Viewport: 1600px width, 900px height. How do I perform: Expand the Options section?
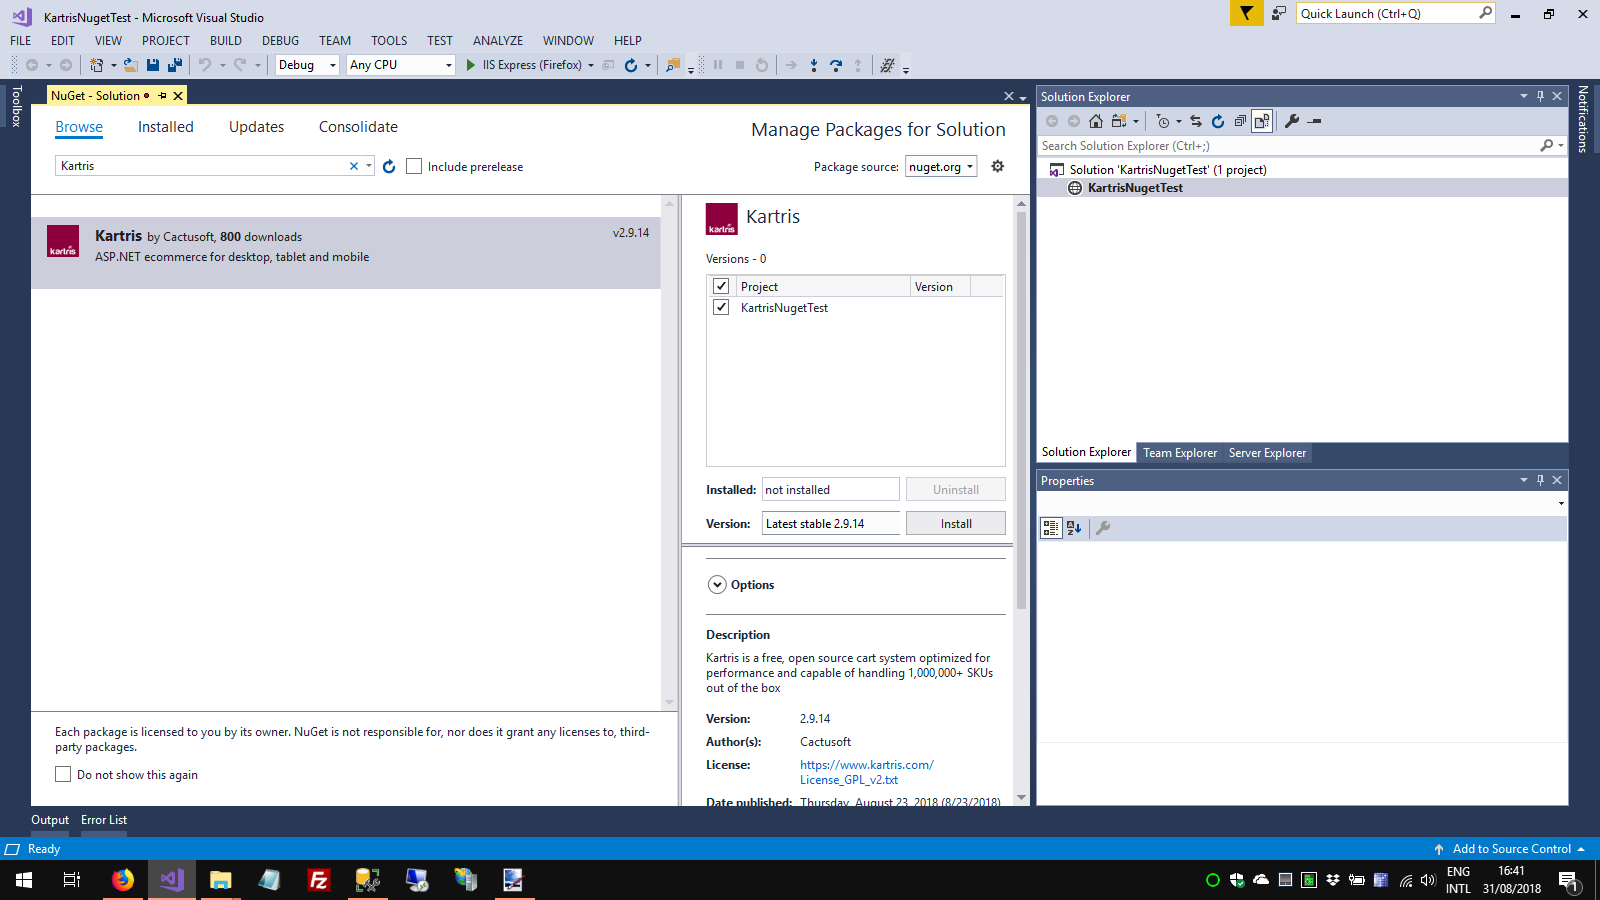coord(717,585)
